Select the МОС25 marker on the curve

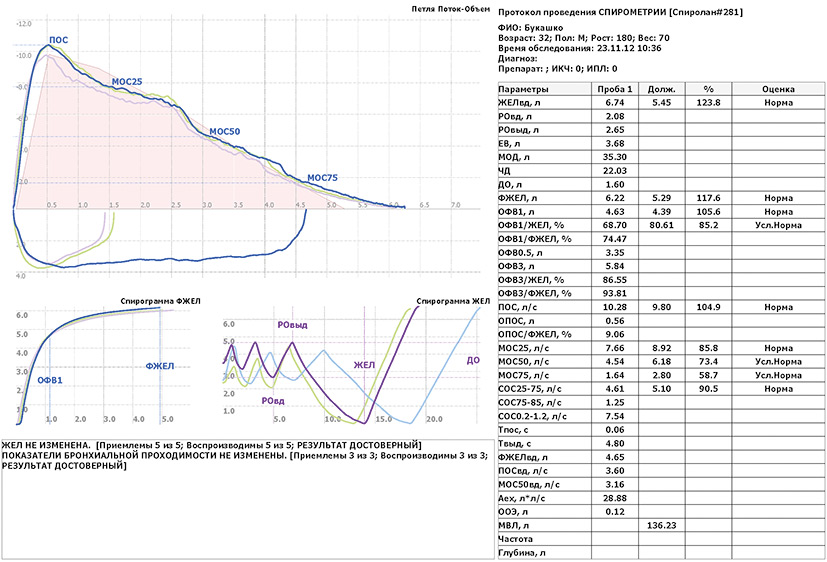(127, 82)
